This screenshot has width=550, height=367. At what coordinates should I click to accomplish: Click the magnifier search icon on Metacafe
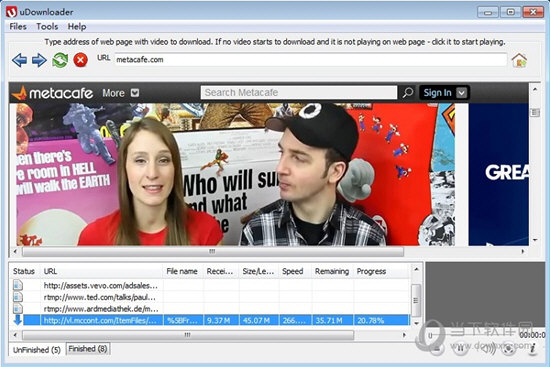click(x=408, y=93)
